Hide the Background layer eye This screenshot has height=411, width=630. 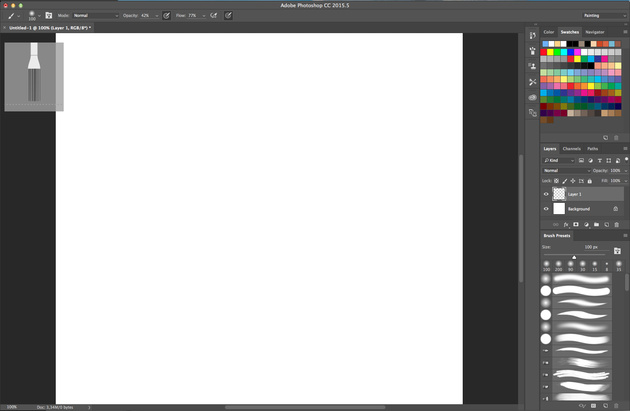(x=546, y=209)
